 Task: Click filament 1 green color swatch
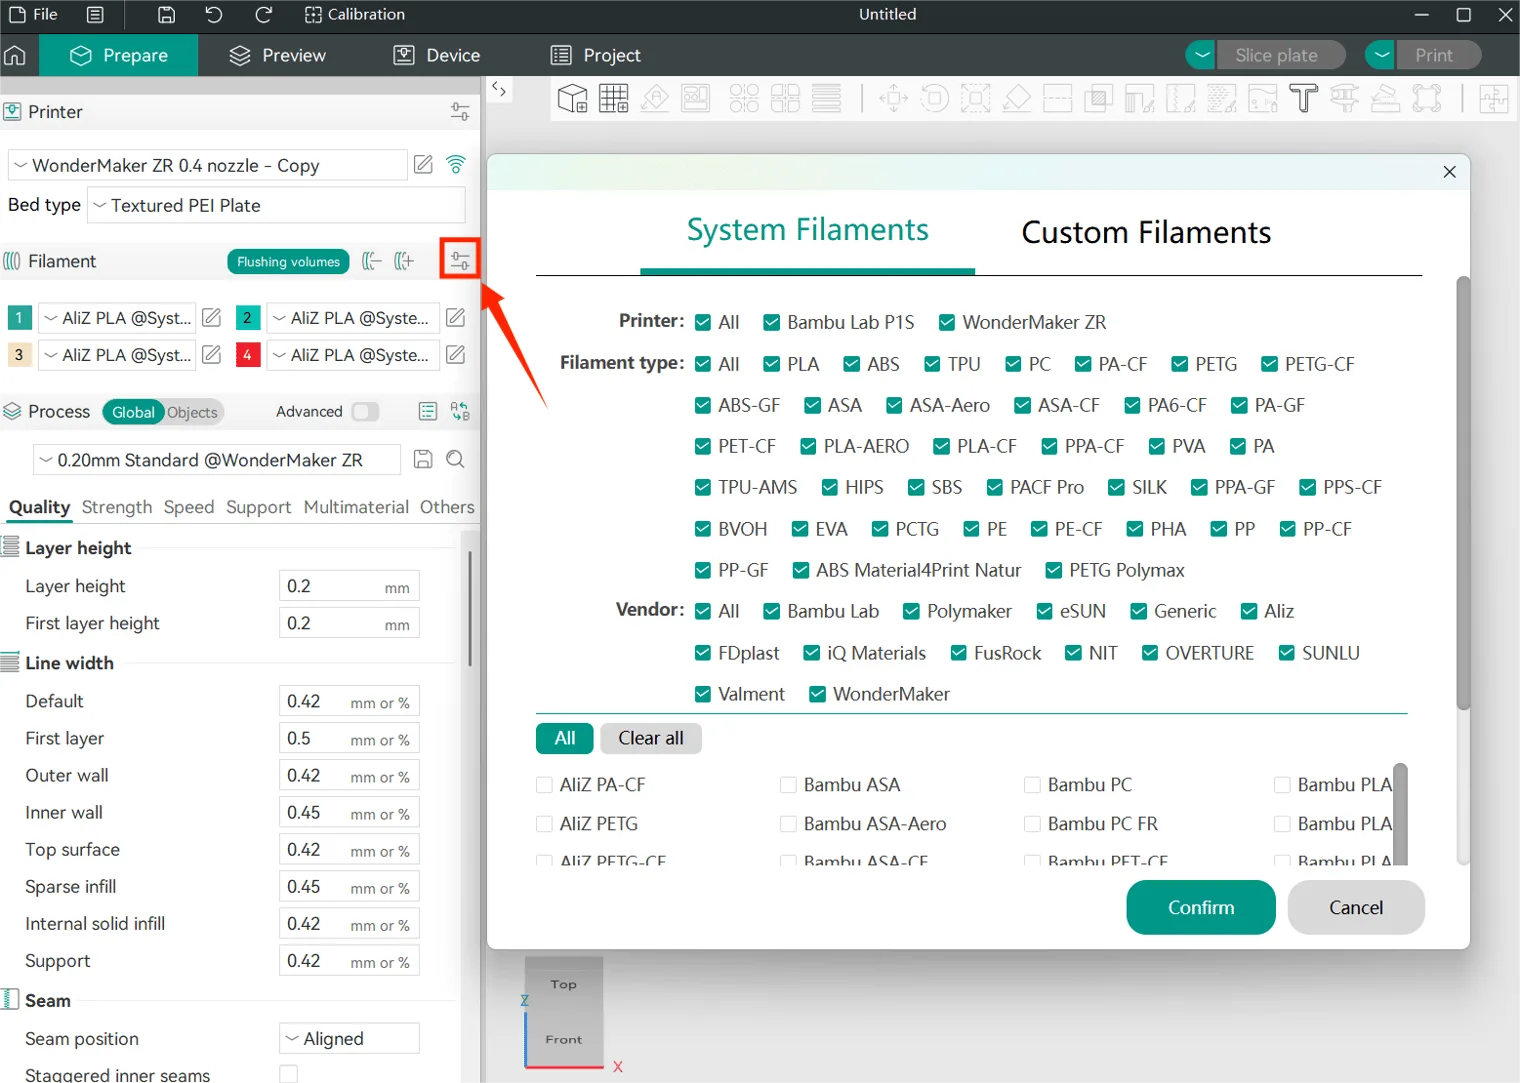tap(19, 318)
